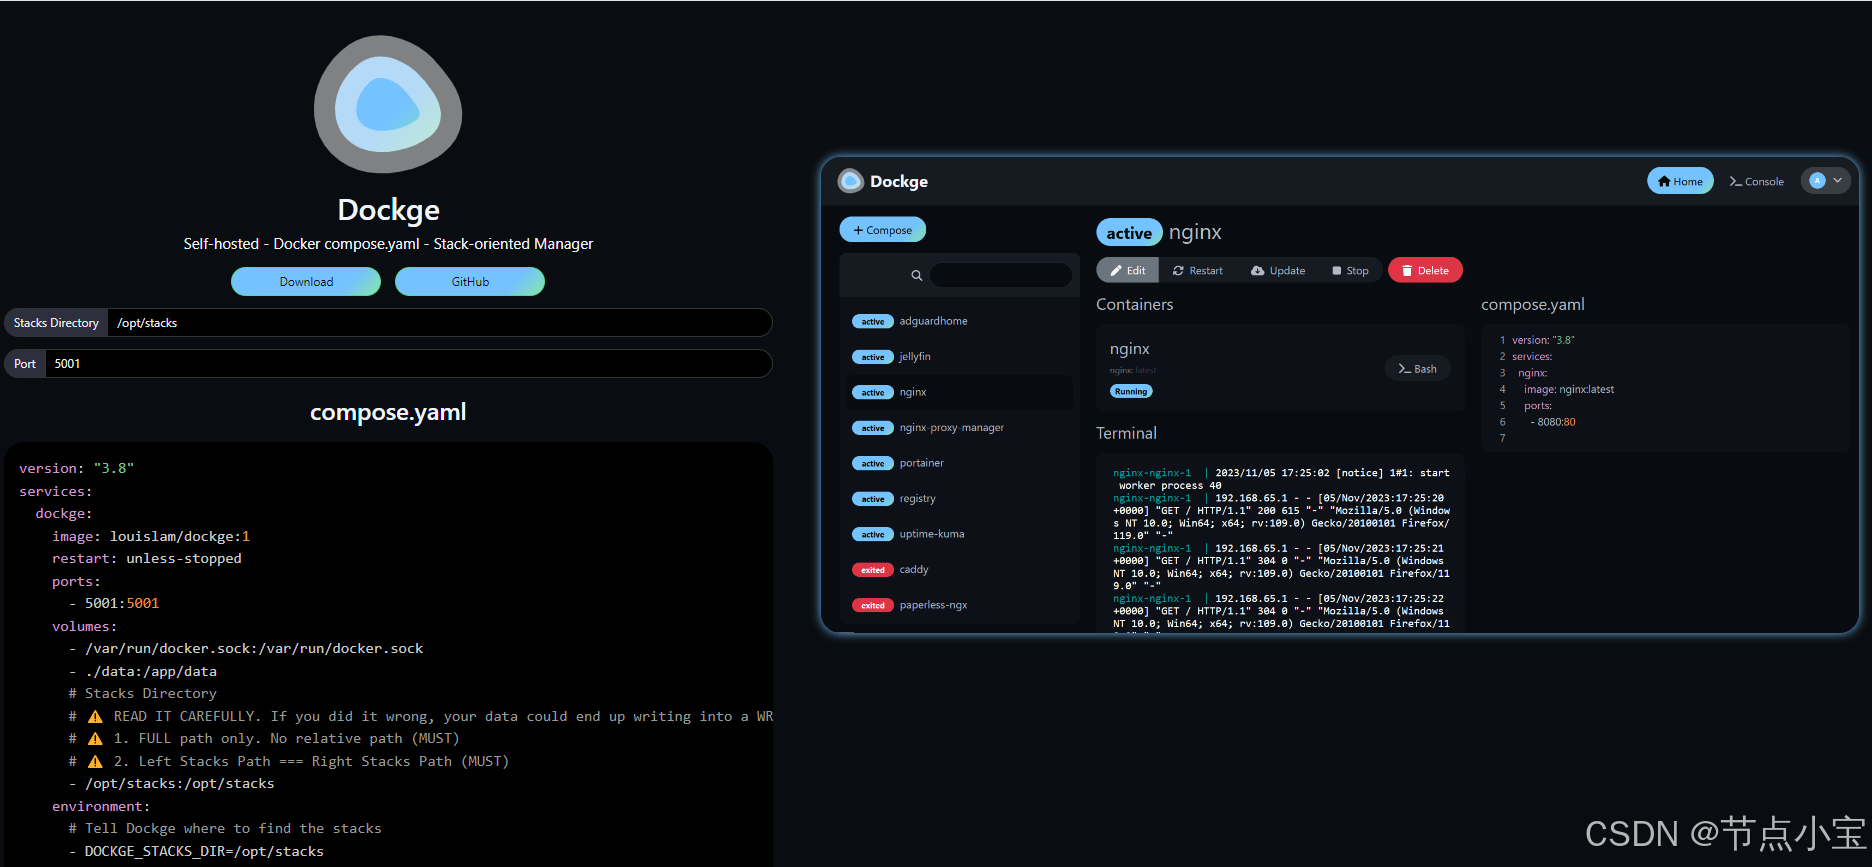Select the adguardhome stack
1872x867 pixels.
tap(960, 321)
